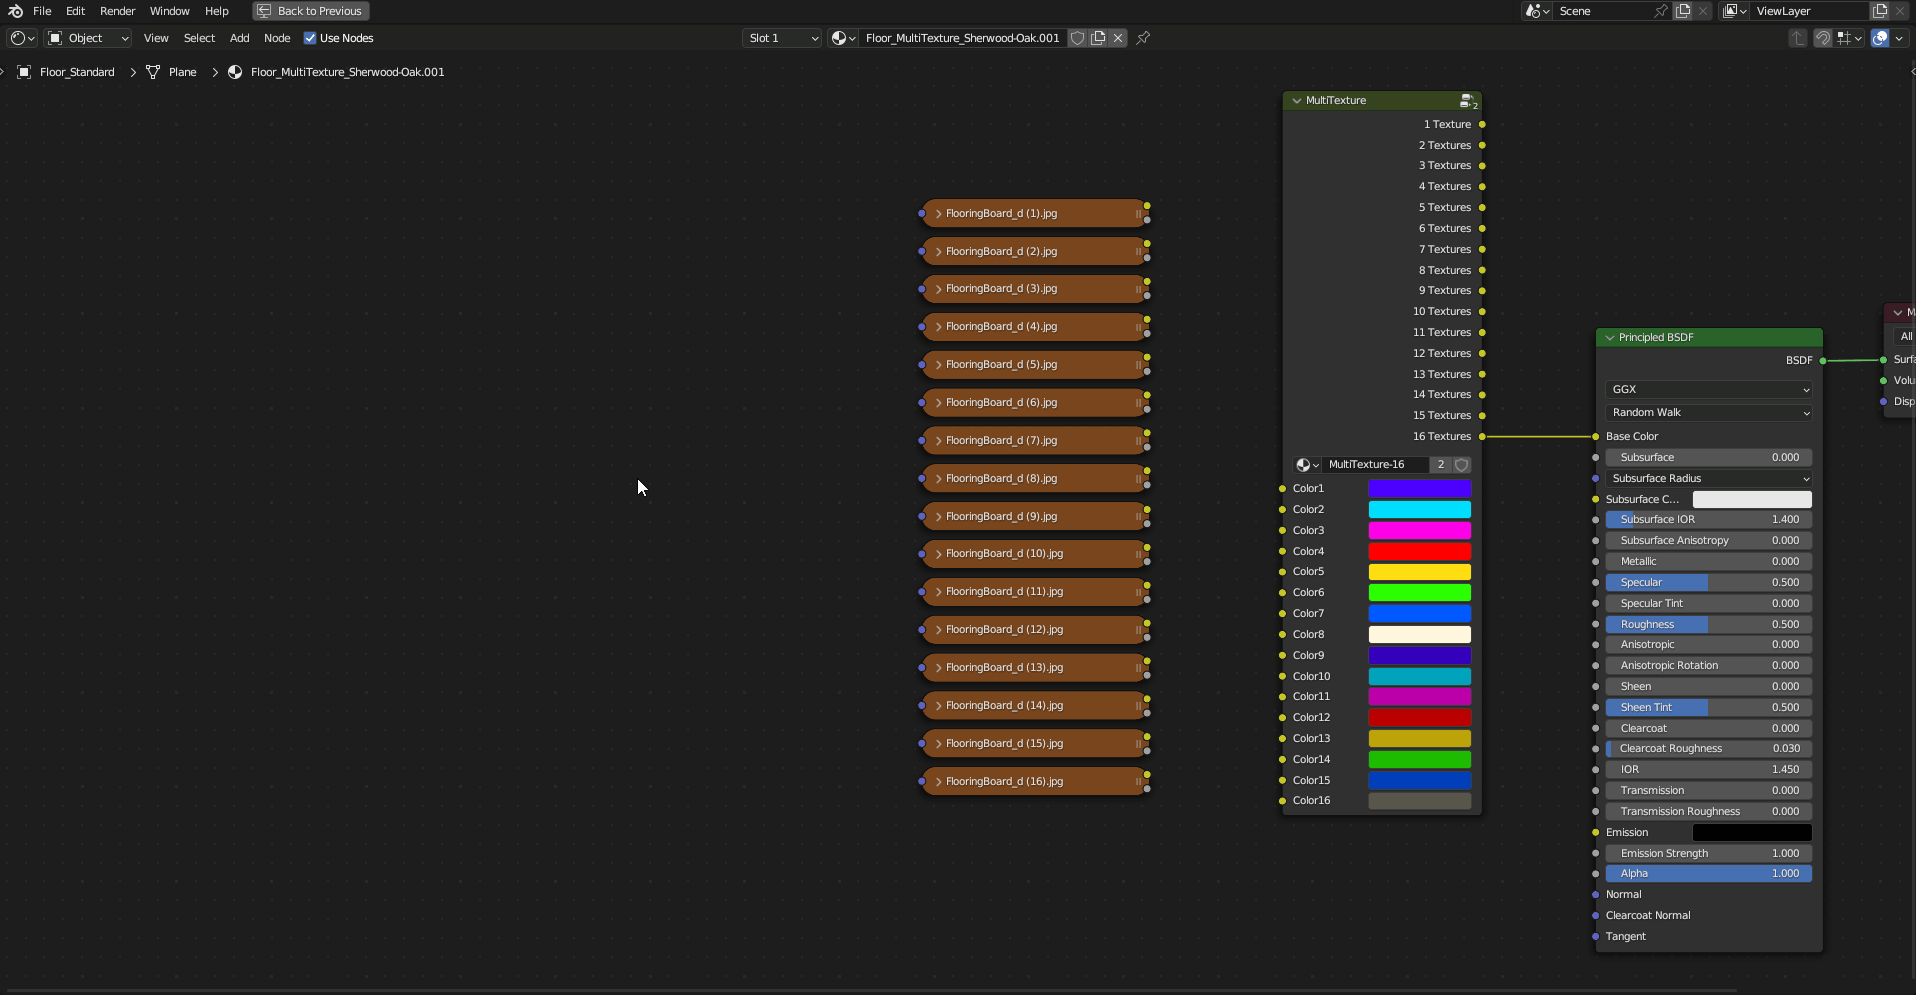Open the GGX distribution dropdown
The height and width of the screenshot is (995, 1916).
[x=1709, y=390]
